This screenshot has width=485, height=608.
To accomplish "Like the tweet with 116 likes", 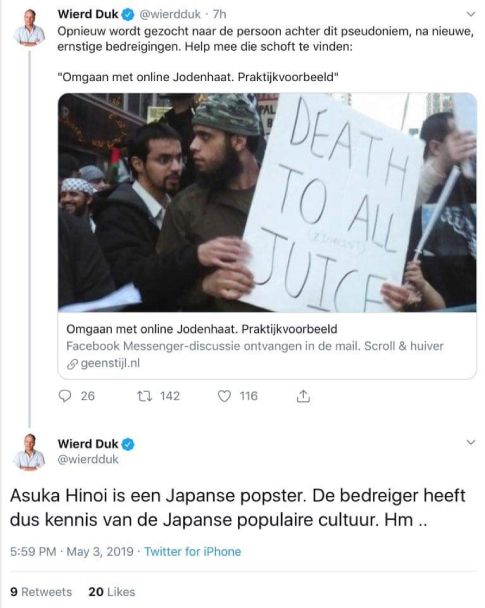I will [x=224, y=396].
